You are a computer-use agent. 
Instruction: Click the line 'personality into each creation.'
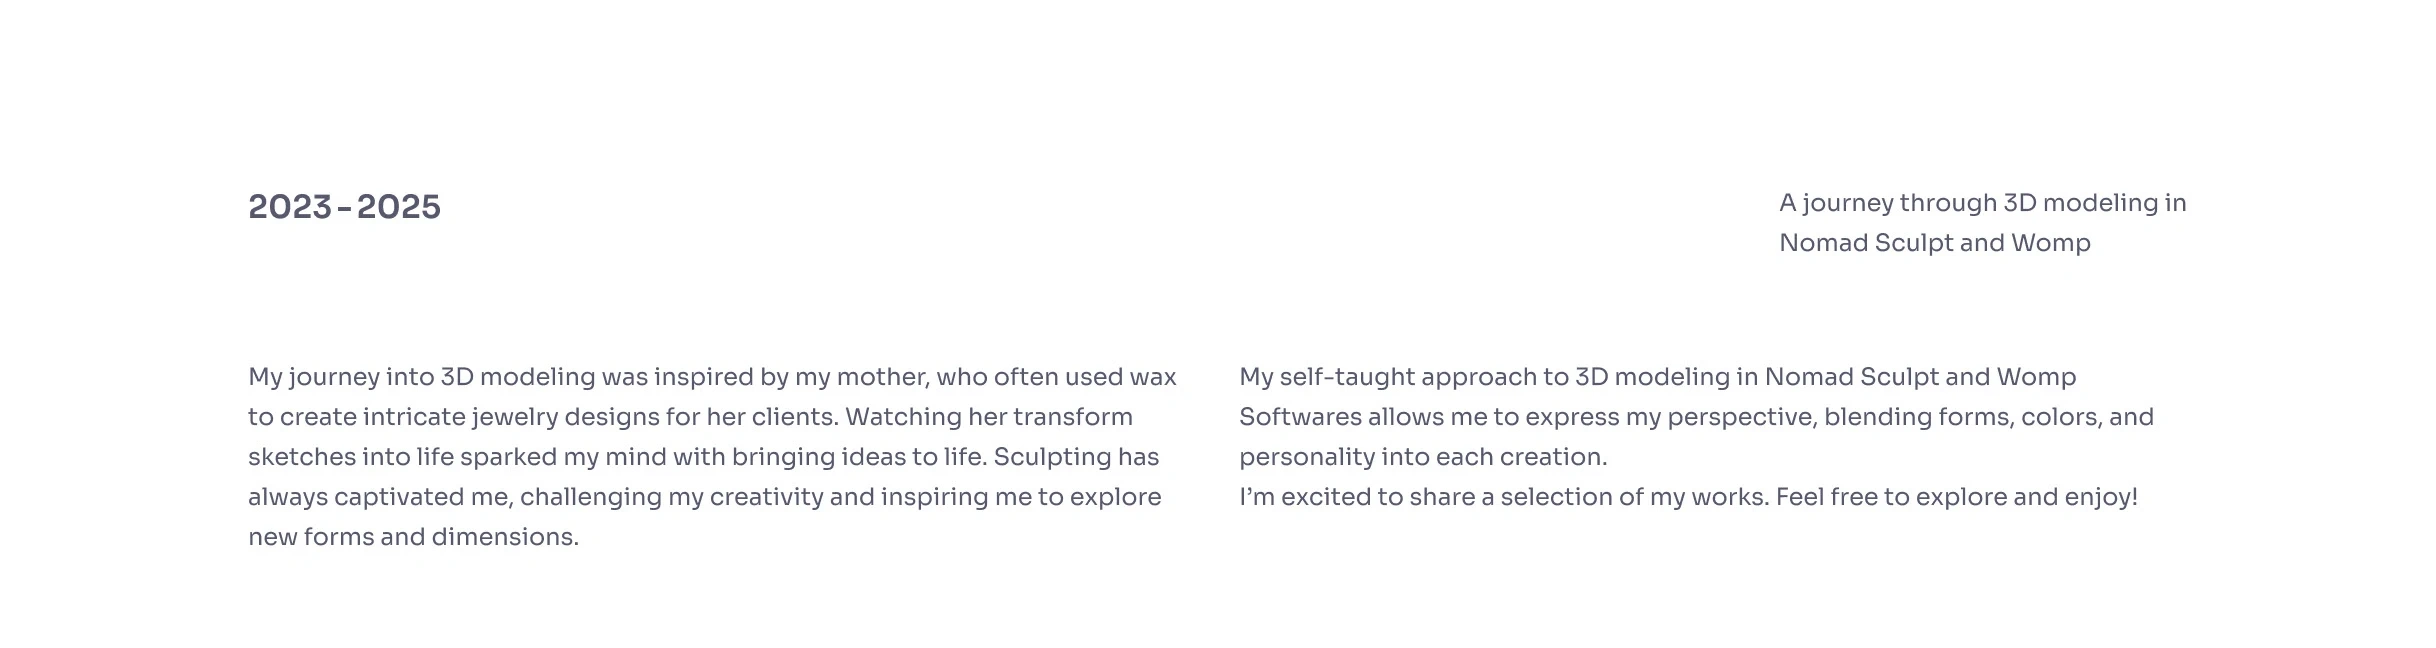pyautogui.click(x=1422, y=457)
